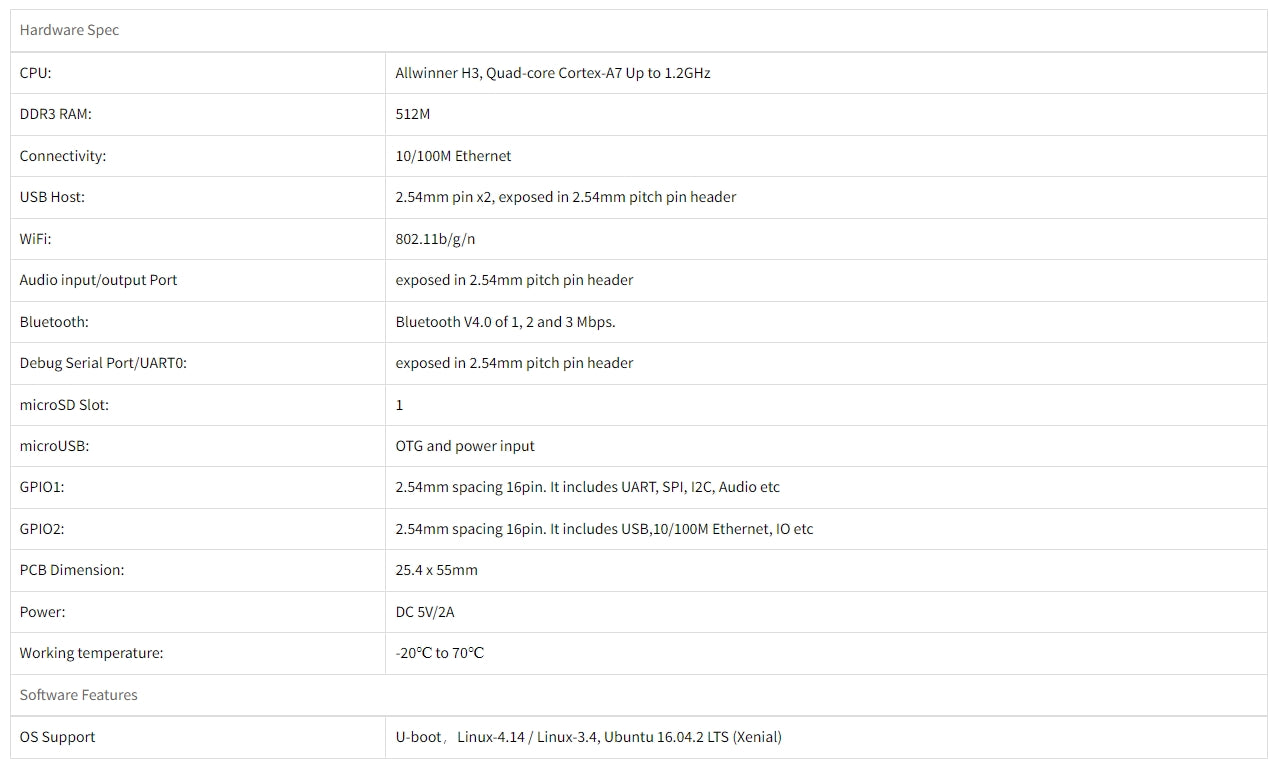Click the 10/100M Ethernet connectivity value
The height and width of the screenshot is (774, 1283).
click(453, 156)
